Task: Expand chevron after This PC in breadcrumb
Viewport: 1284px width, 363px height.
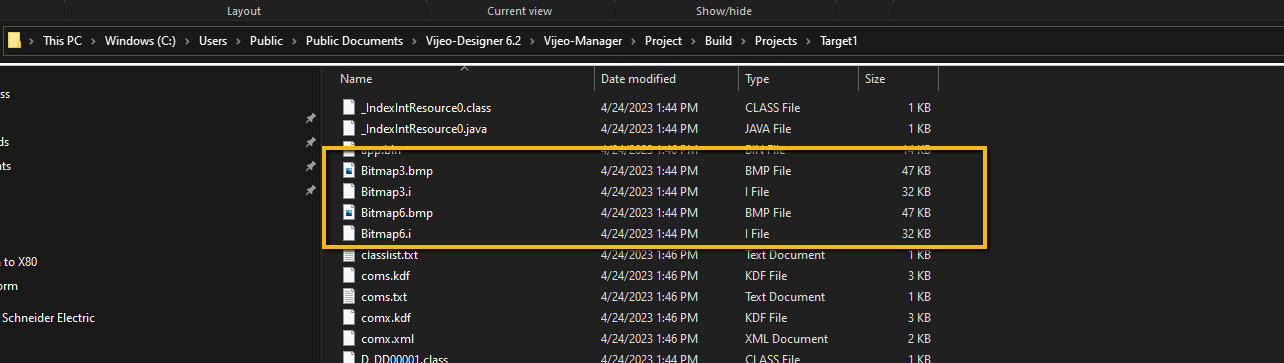Action: point(93,41)
